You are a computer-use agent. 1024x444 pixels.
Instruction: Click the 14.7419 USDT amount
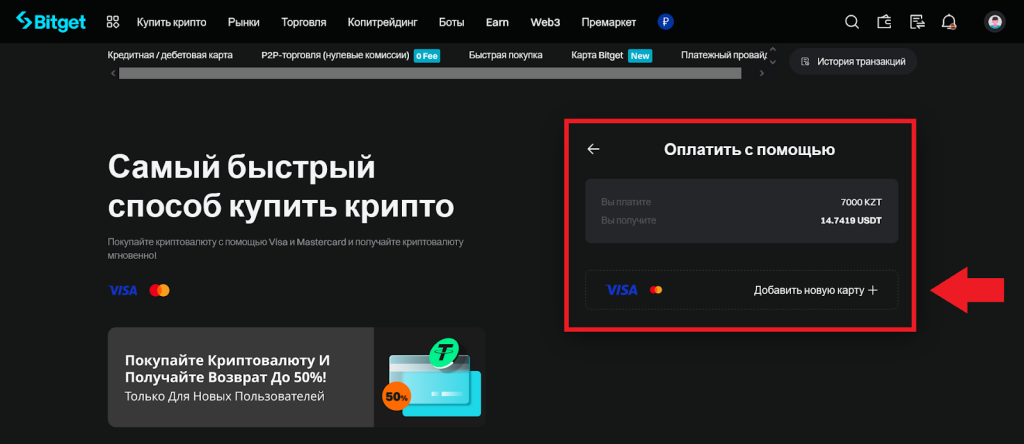tap(851, 221)
